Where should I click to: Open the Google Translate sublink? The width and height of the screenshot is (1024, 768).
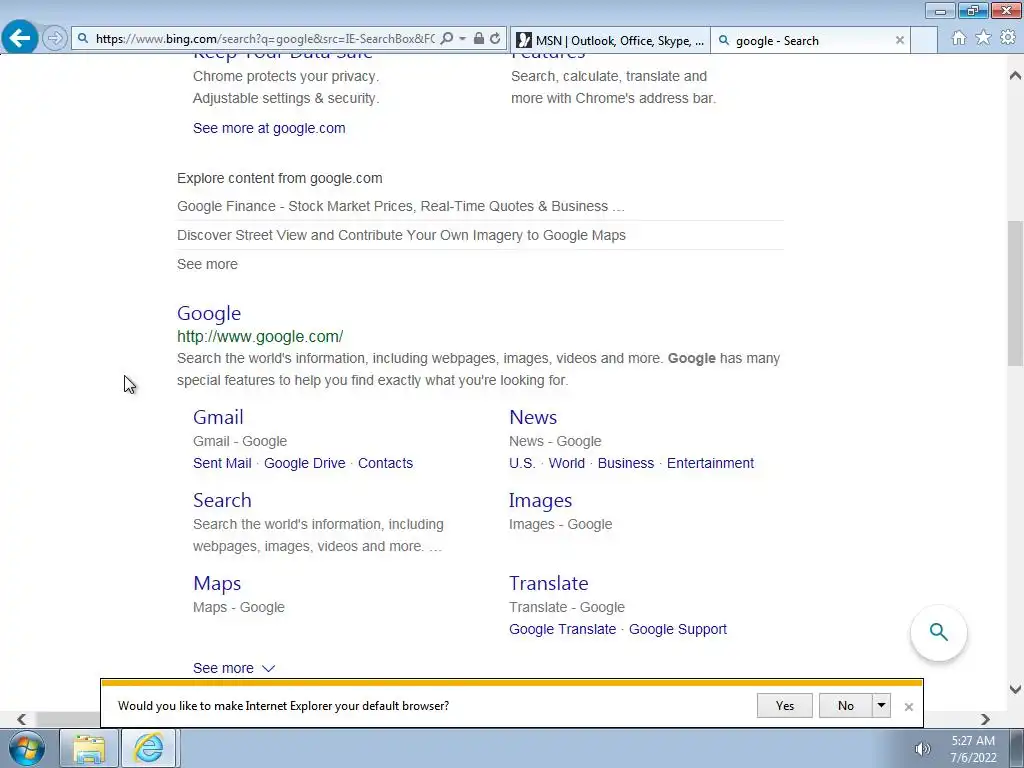pyautogui.click(x=562, y=629)
